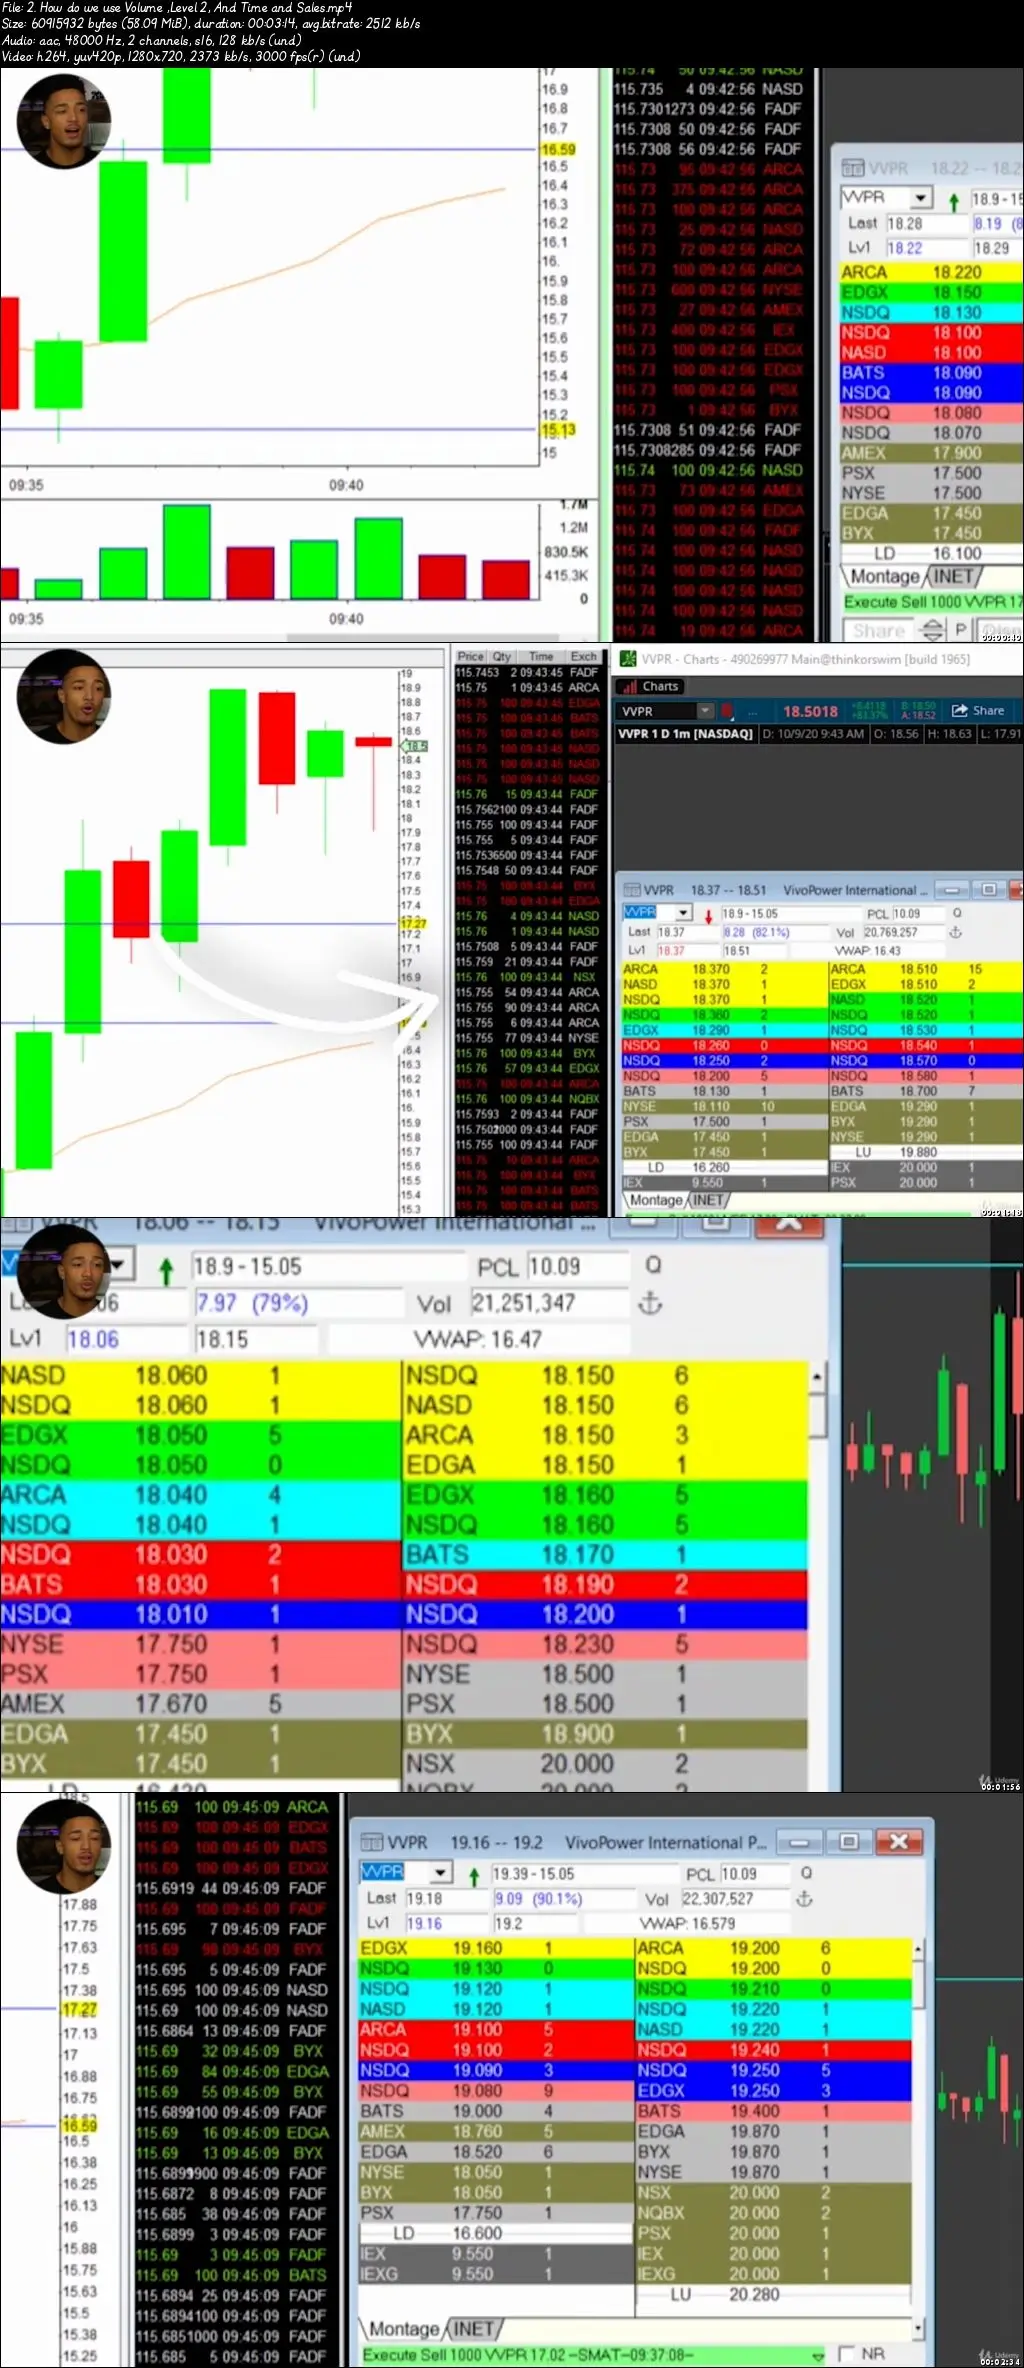Viewport: 1024px width, 2368px height.
Task: Click the red clipboard icon in the Charts symbol bar
Action: click(727, 711)
